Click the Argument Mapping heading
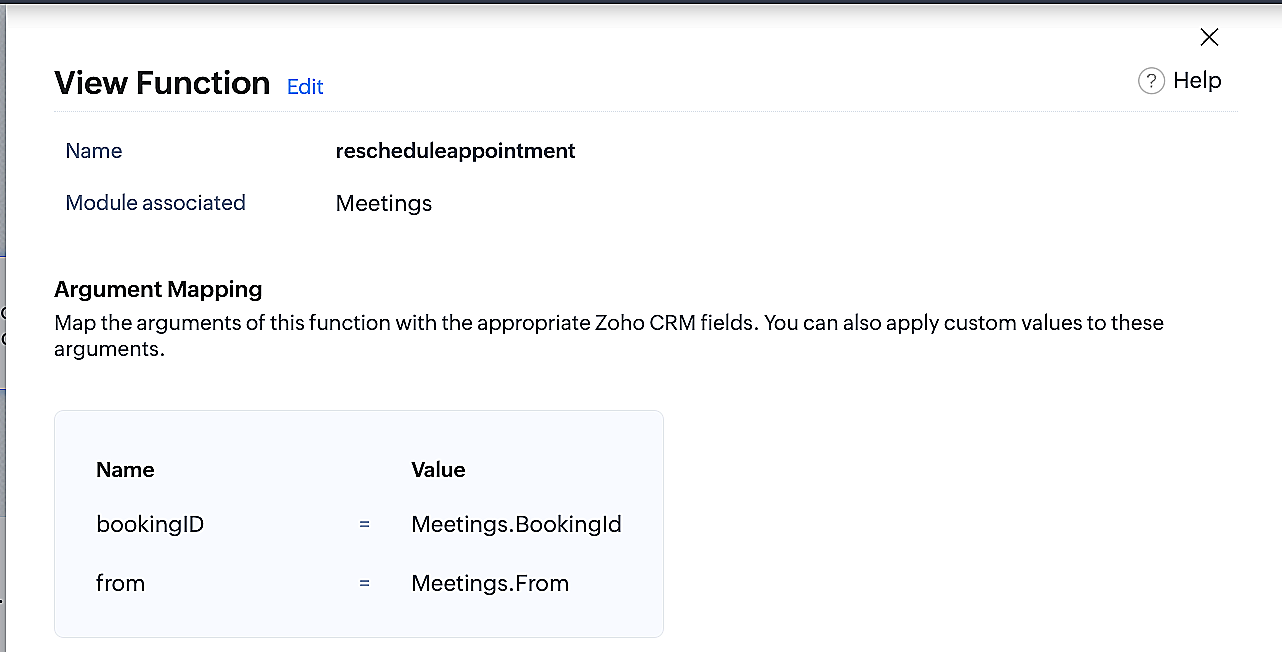The height and width of the screenshot is (652, 1282). pos(158,290)
